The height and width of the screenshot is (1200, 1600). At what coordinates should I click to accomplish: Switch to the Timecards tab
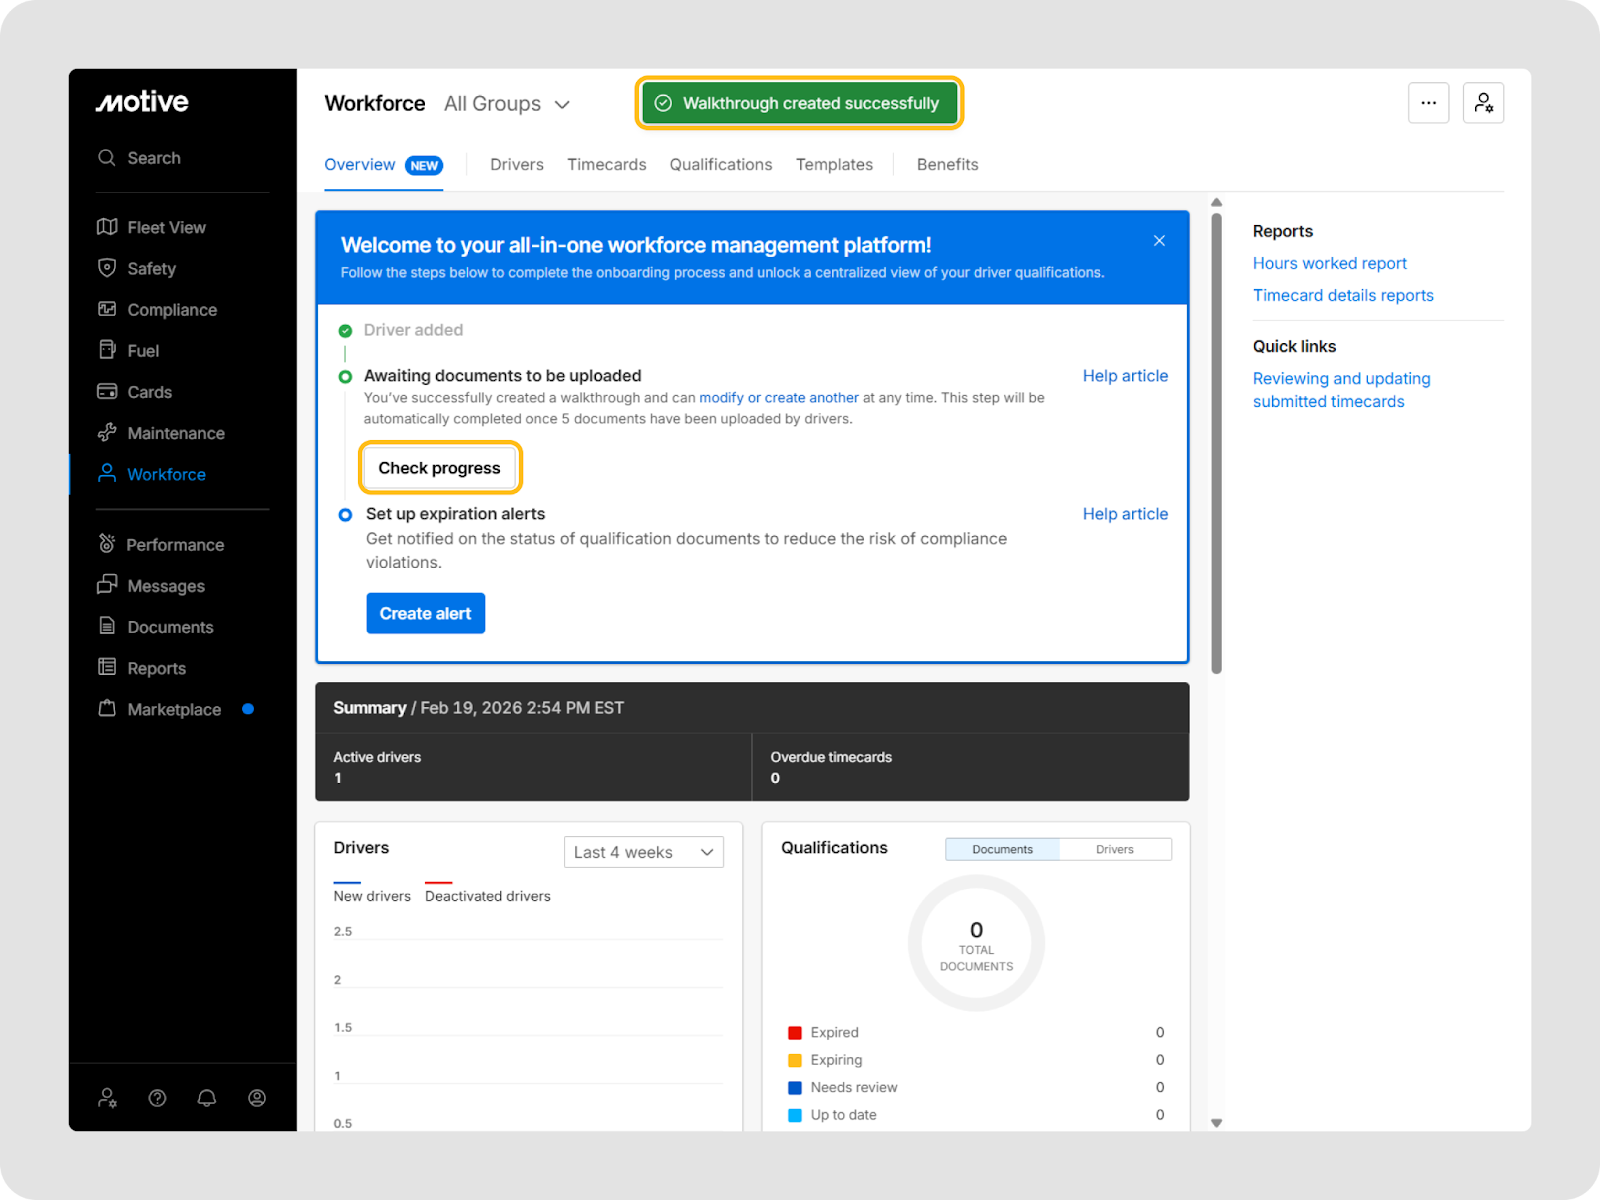tap(606, 165)
